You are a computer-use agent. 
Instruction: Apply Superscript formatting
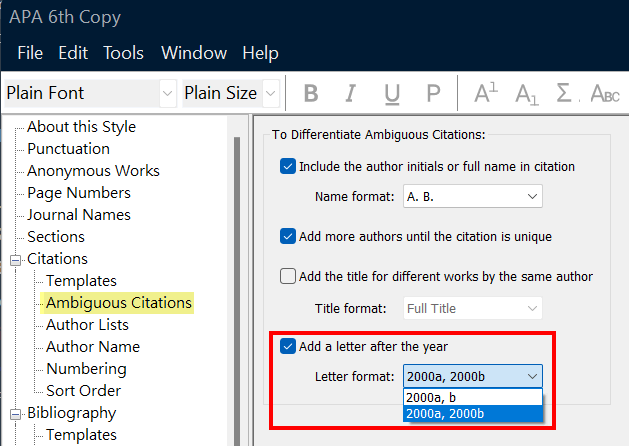click(486, 93)
